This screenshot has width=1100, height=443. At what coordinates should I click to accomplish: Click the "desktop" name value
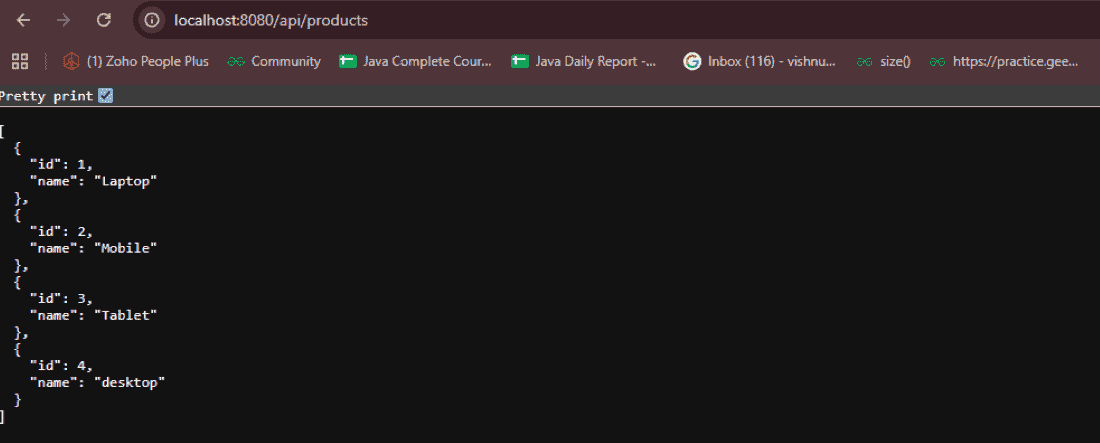point(130,383)
